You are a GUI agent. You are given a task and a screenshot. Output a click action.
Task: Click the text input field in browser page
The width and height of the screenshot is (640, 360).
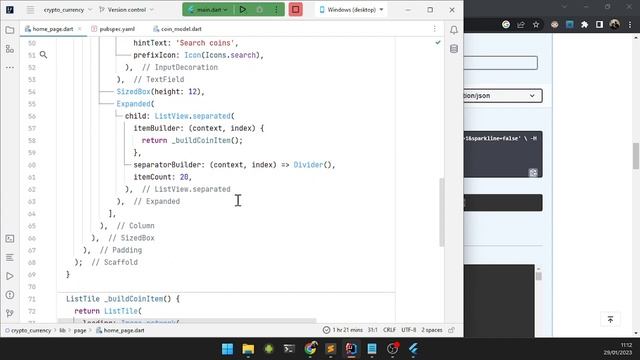click(500, 63)
